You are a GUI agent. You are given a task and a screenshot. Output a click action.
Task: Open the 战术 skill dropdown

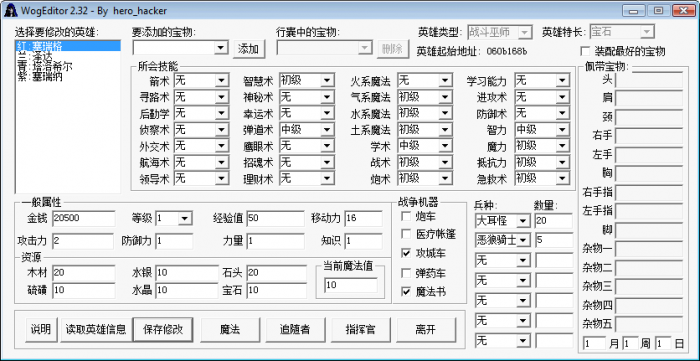[x=445, y=162]
